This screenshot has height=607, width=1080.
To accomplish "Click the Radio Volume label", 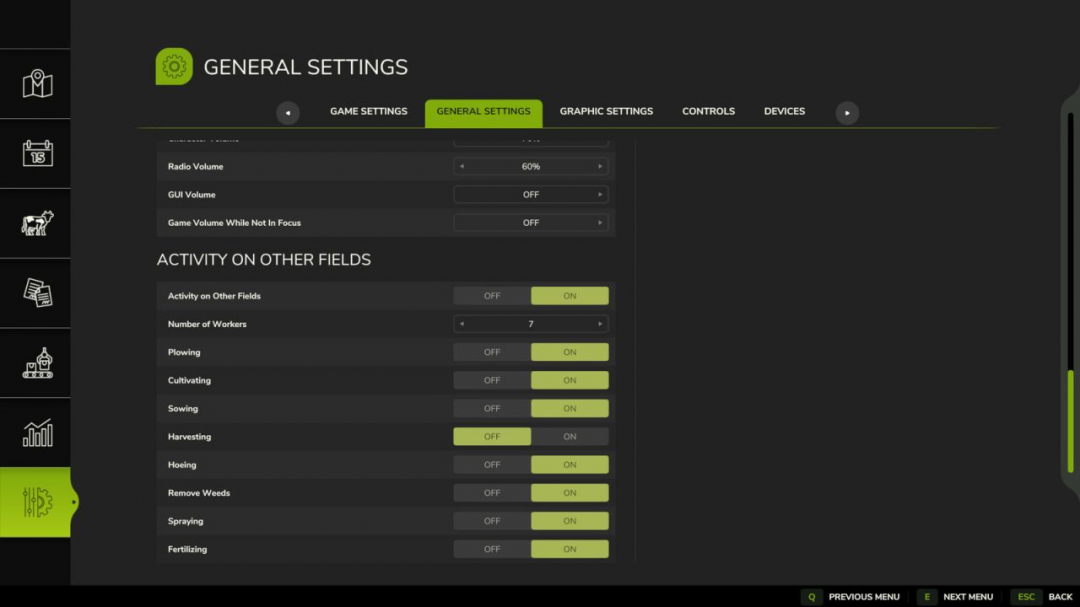I will click(196, 167).
